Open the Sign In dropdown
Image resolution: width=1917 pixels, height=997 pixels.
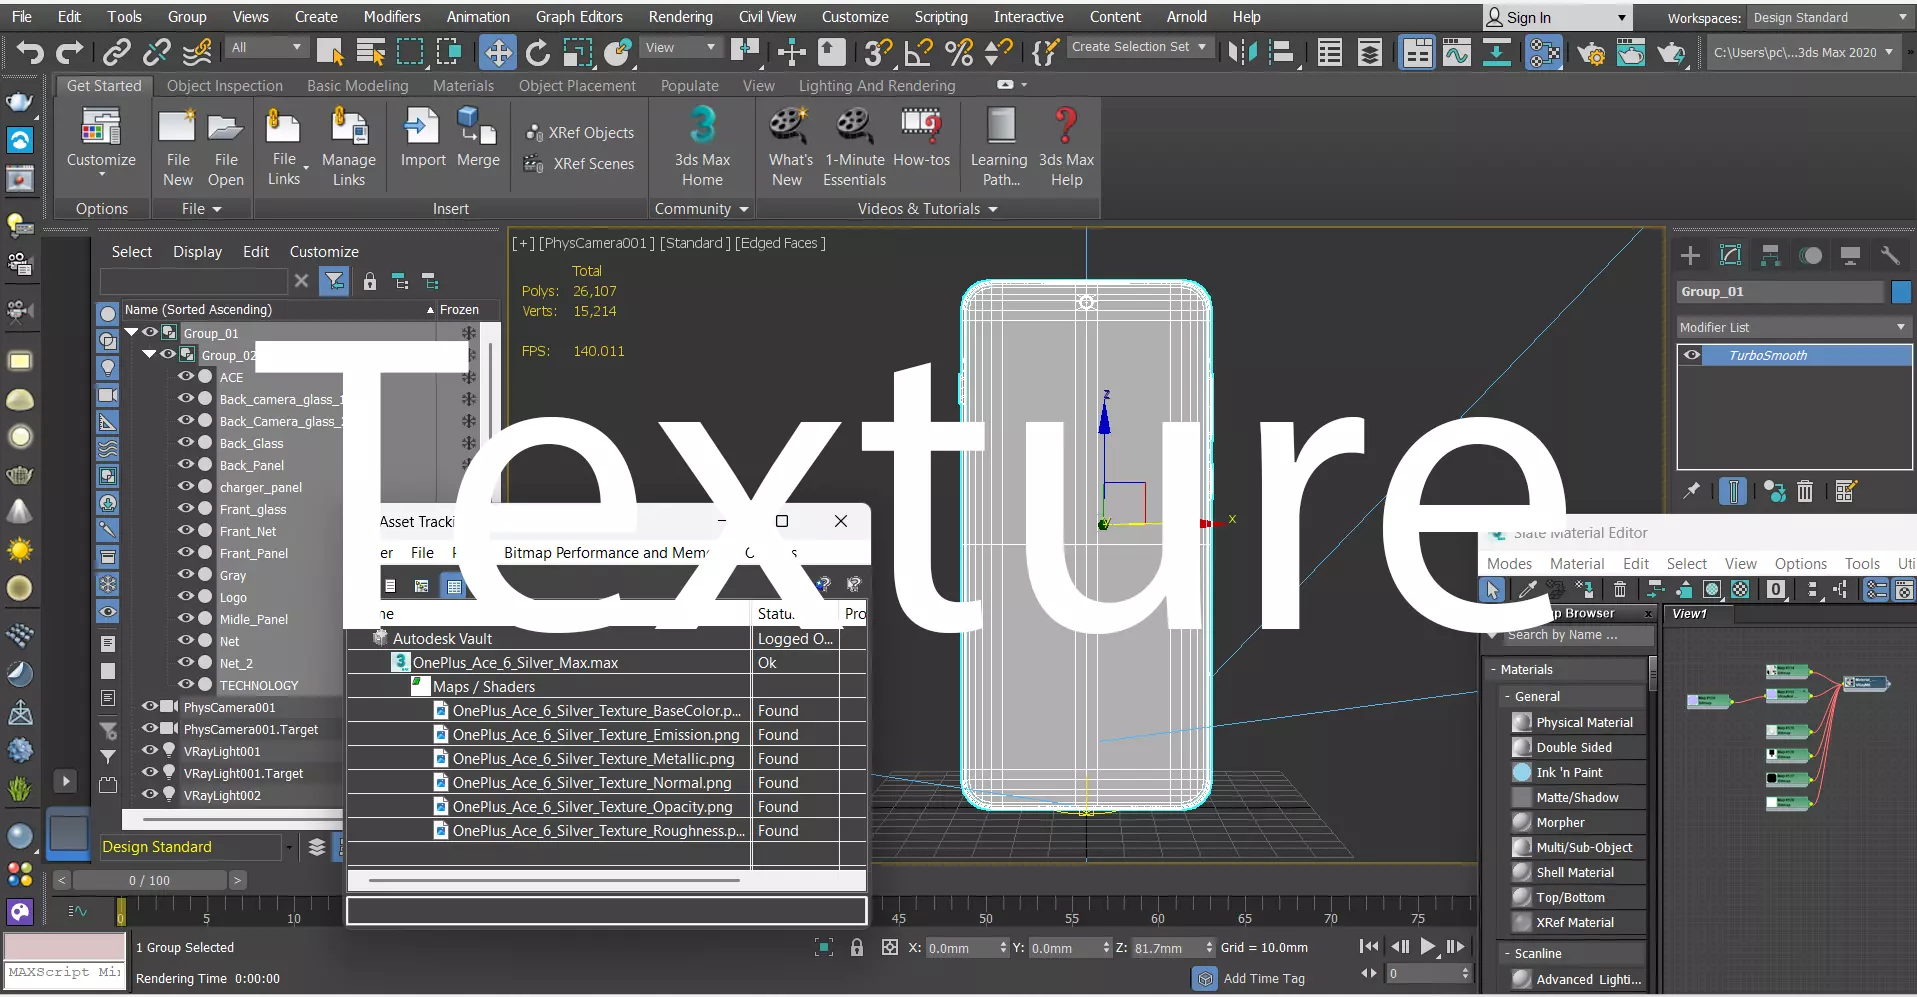pyautogui.click(x=1556, y=17)
